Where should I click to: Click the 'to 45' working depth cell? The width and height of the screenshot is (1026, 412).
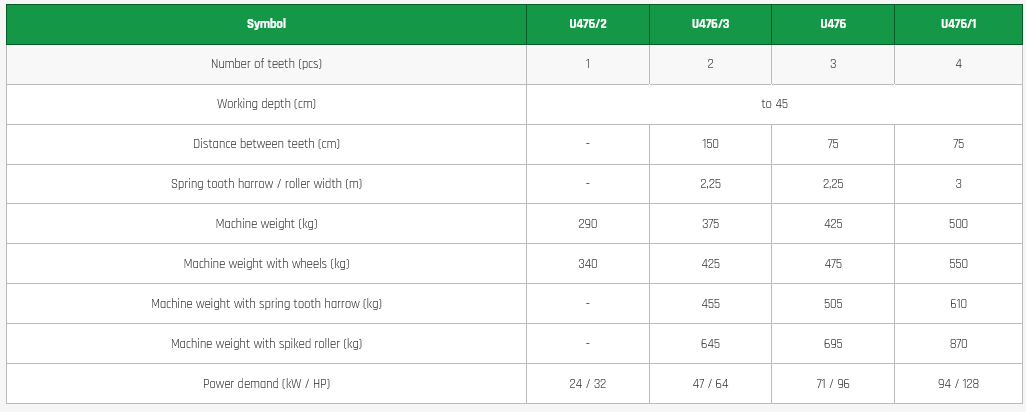coord(773,104)
